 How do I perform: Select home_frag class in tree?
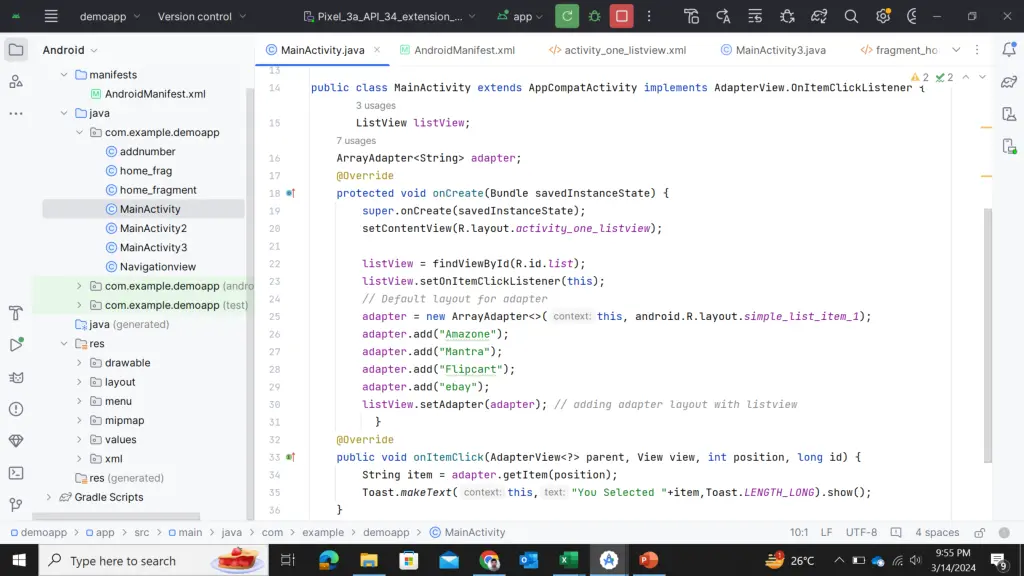click(146, 170)
